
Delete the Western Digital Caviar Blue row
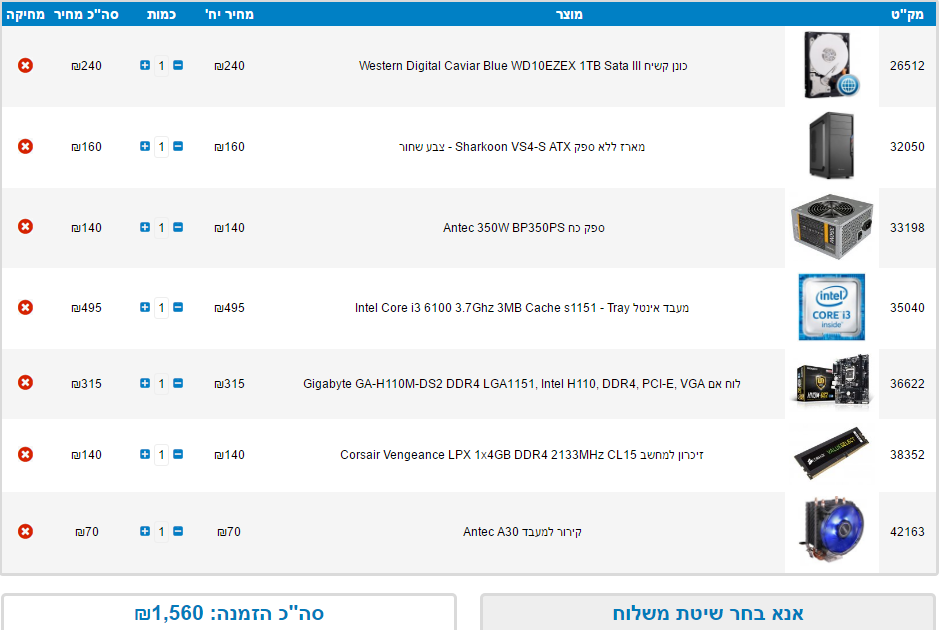click(x=25, y=65)
